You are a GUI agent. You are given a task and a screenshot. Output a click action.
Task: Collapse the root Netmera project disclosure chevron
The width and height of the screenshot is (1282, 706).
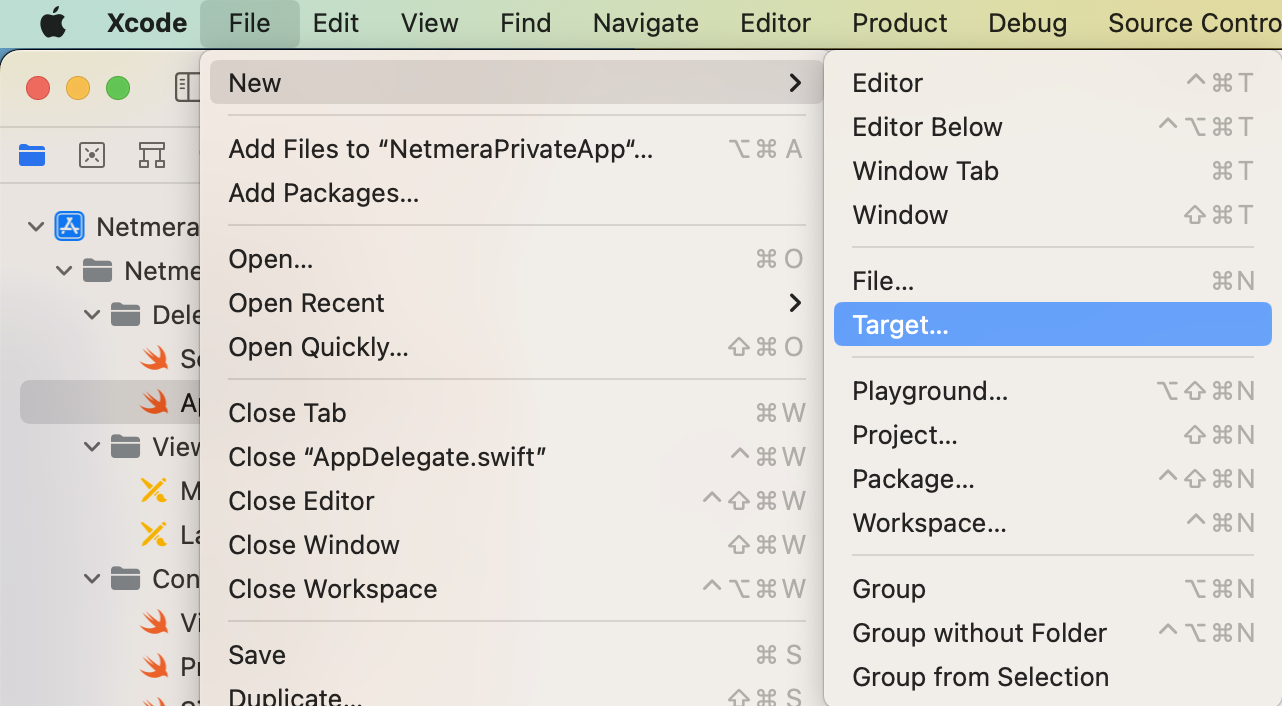pos(36,227)
